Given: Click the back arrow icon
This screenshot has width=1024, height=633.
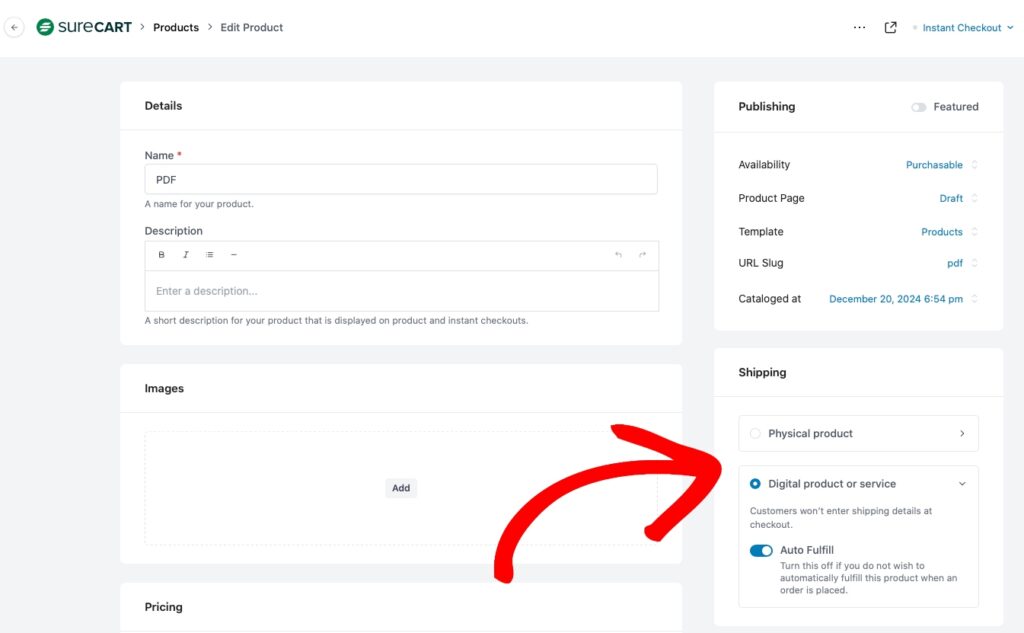Looking at the screenshot, I should [x=14, y=28].
